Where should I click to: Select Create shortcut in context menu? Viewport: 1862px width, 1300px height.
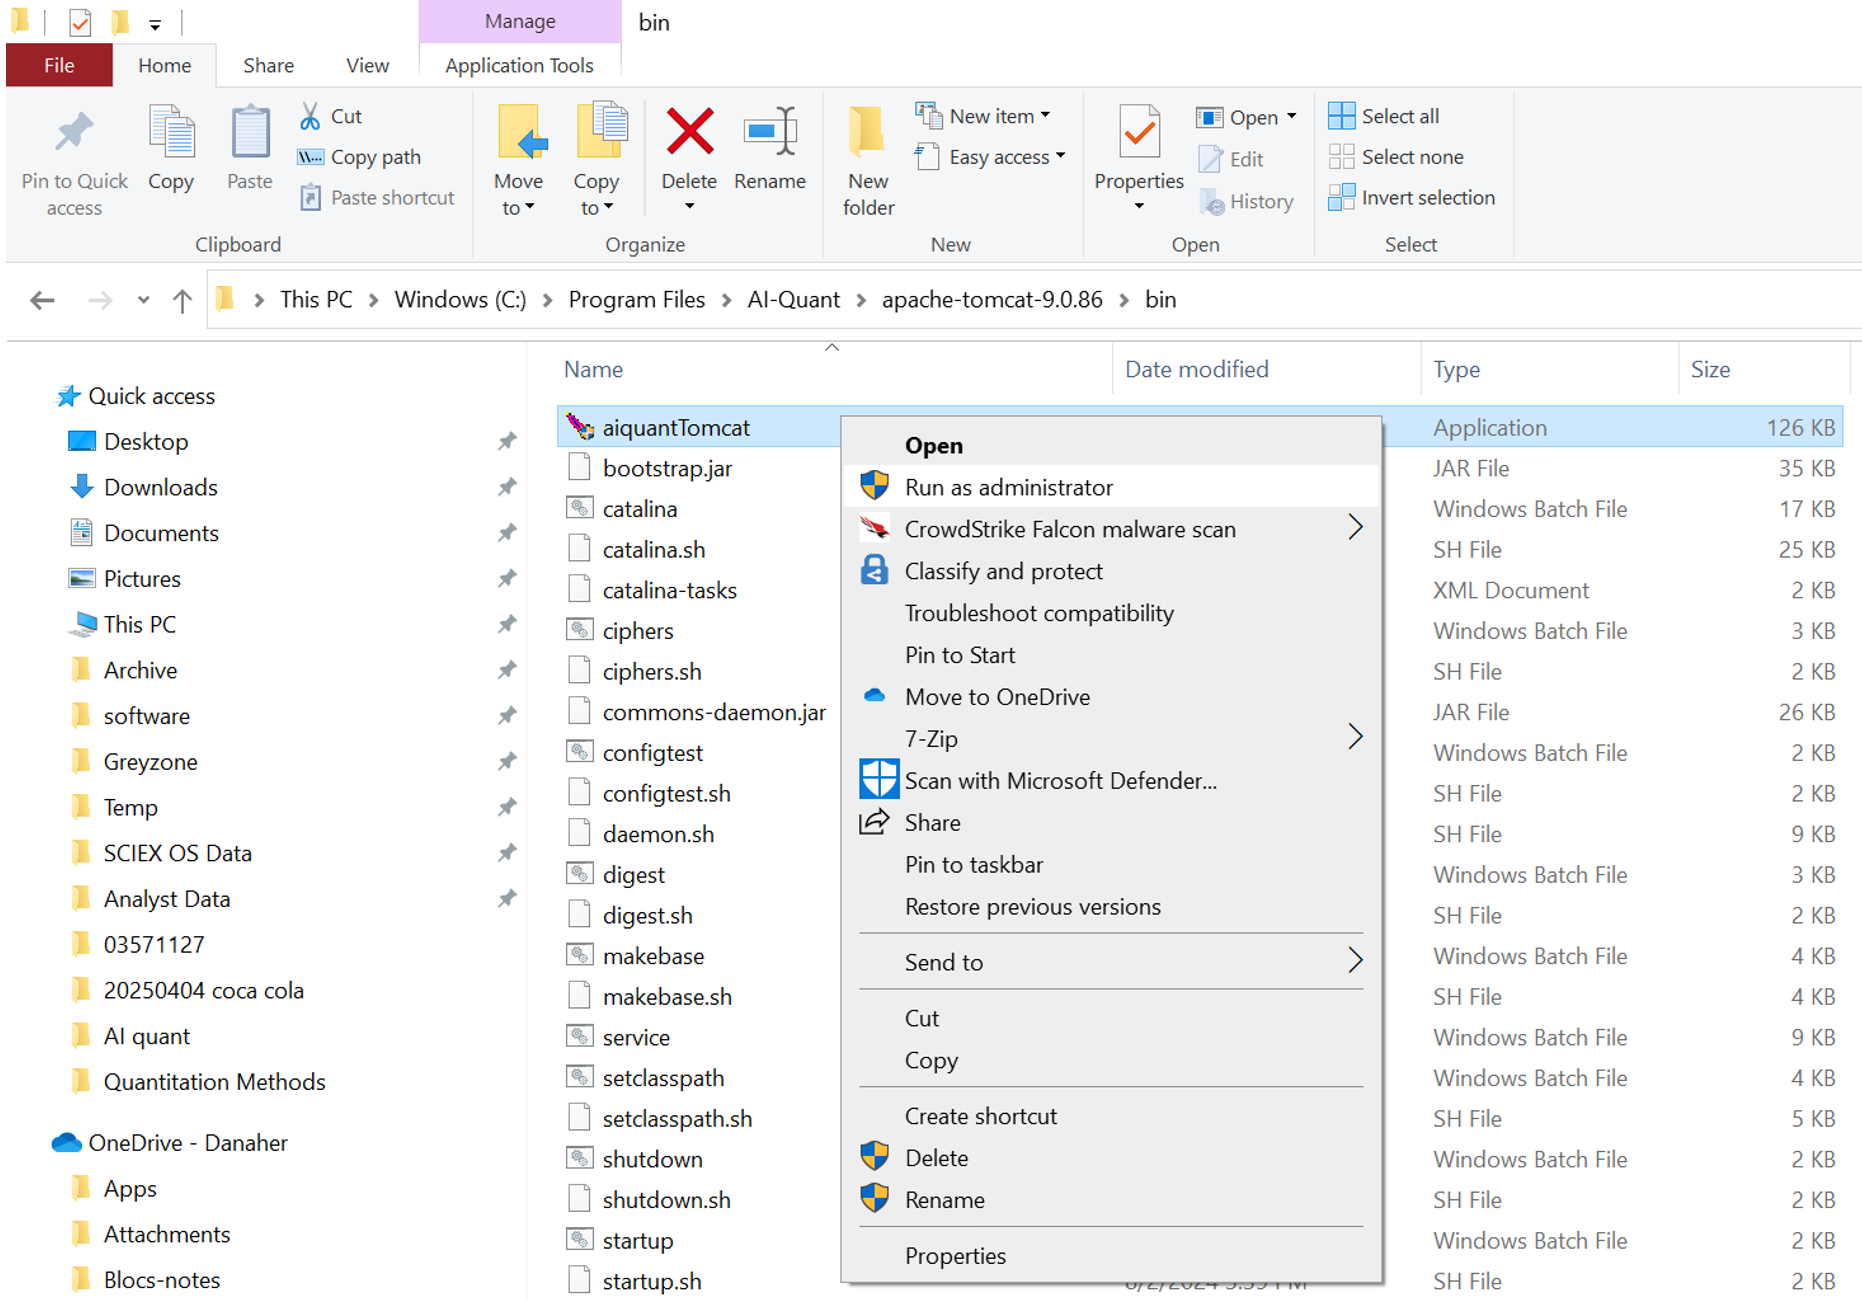click(x=980, y=1116)
